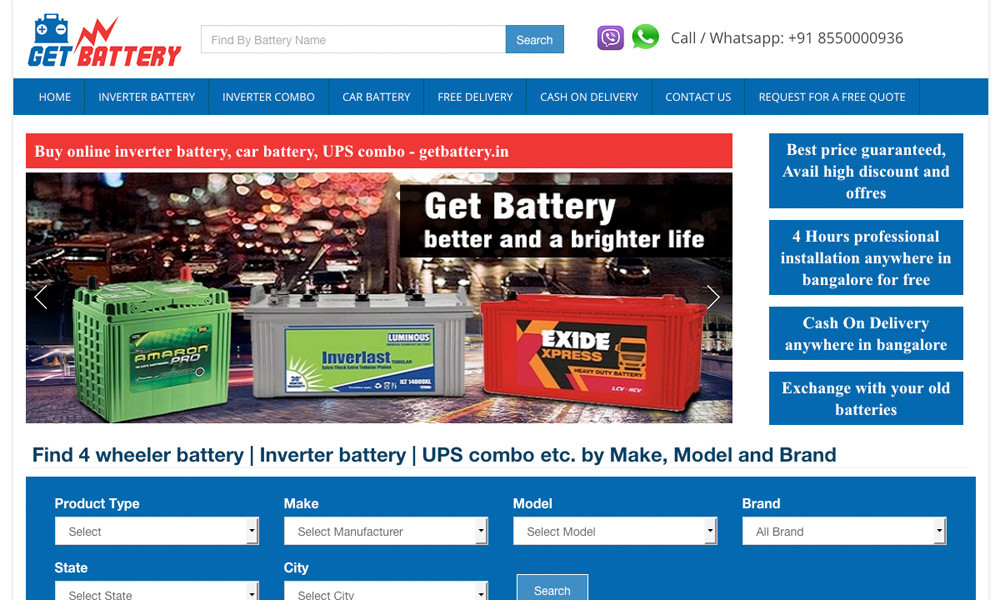The height and width of the screenshot is (600, 1000).
Task: Click the Cash On Delivery anywhere banner
Action: 866,333
